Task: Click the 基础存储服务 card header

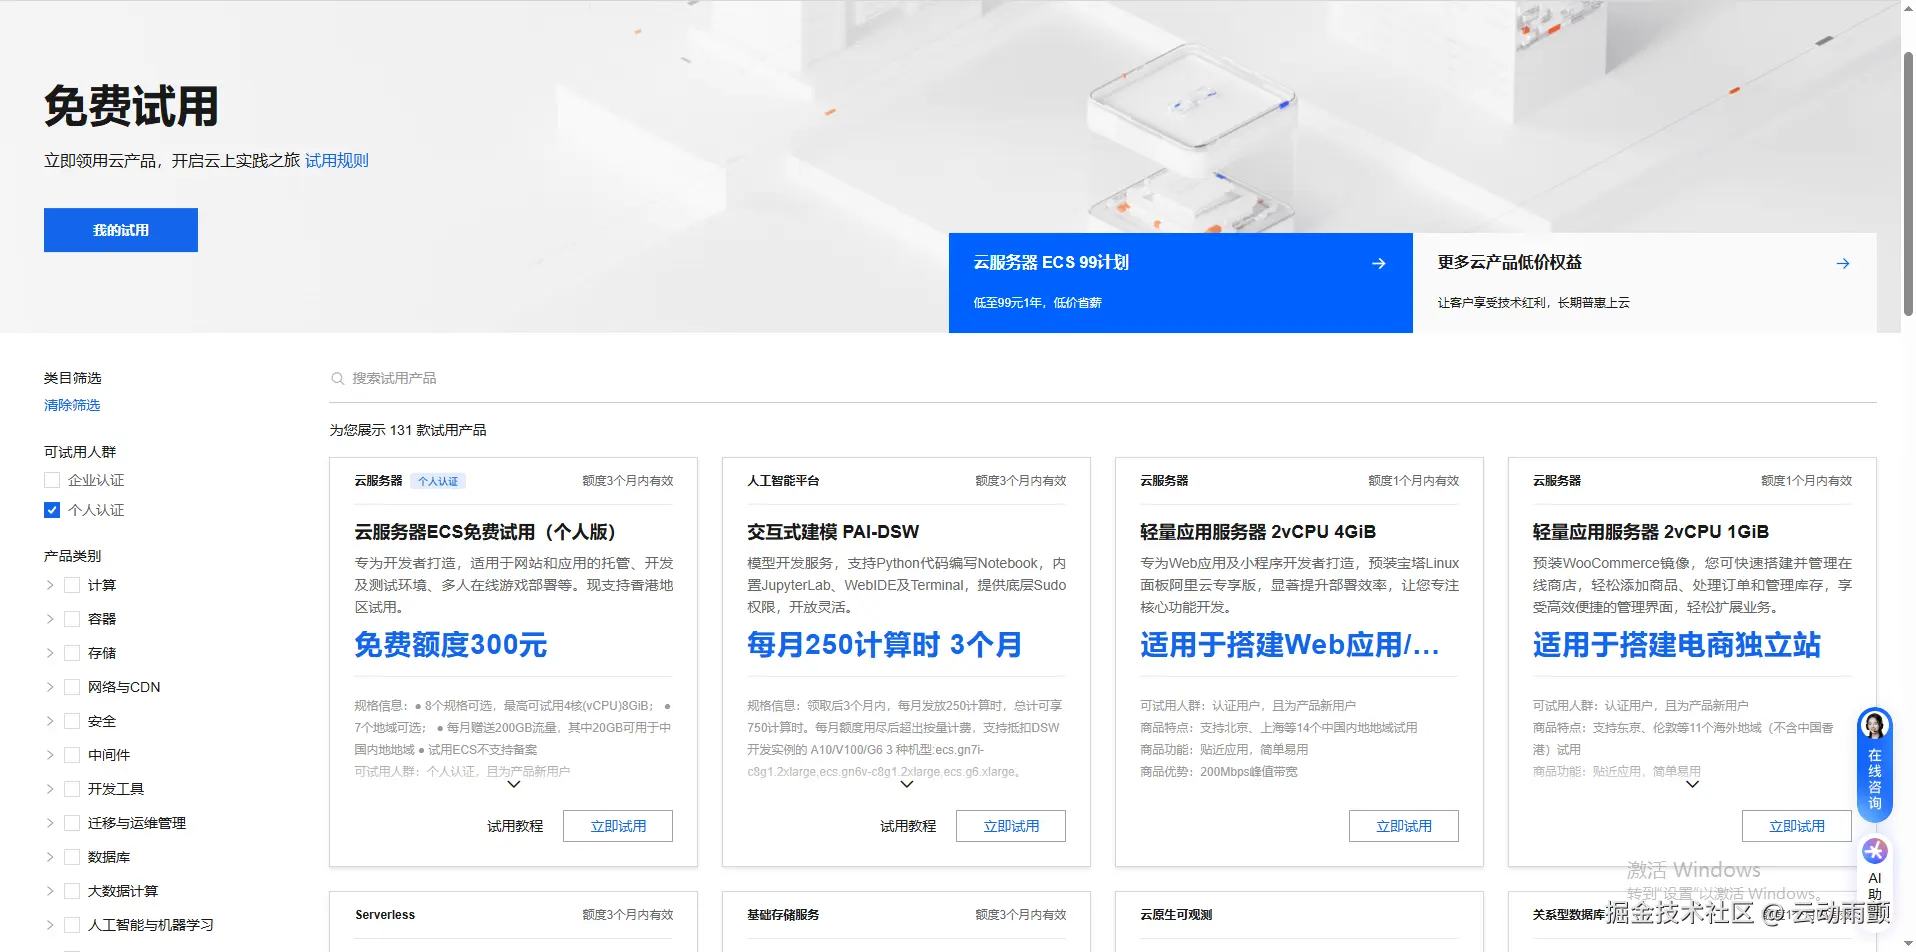Action: pos(783,915)
